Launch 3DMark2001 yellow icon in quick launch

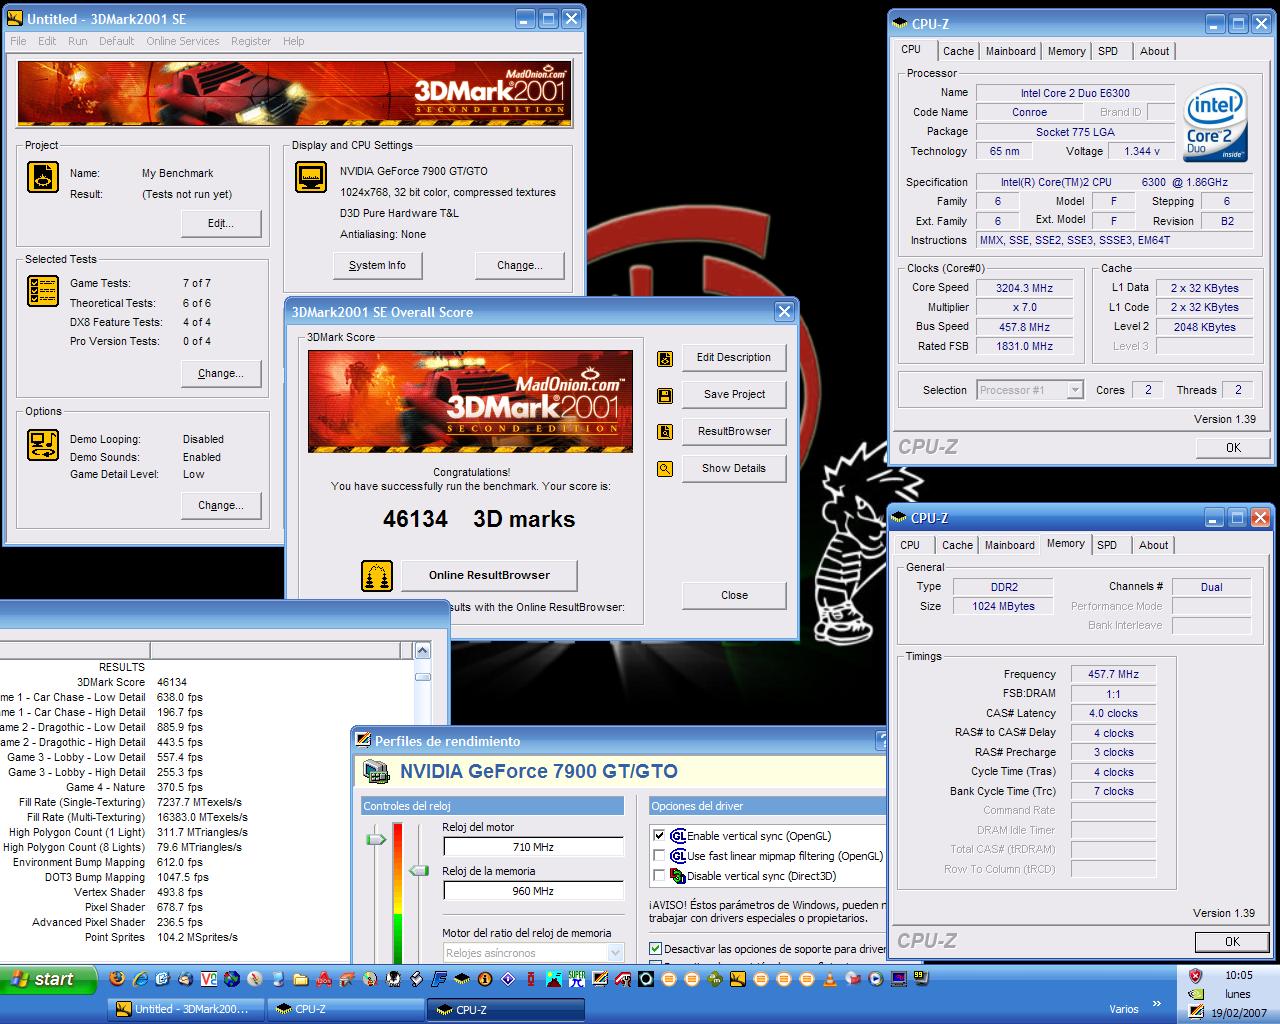(x=737, y=979)
